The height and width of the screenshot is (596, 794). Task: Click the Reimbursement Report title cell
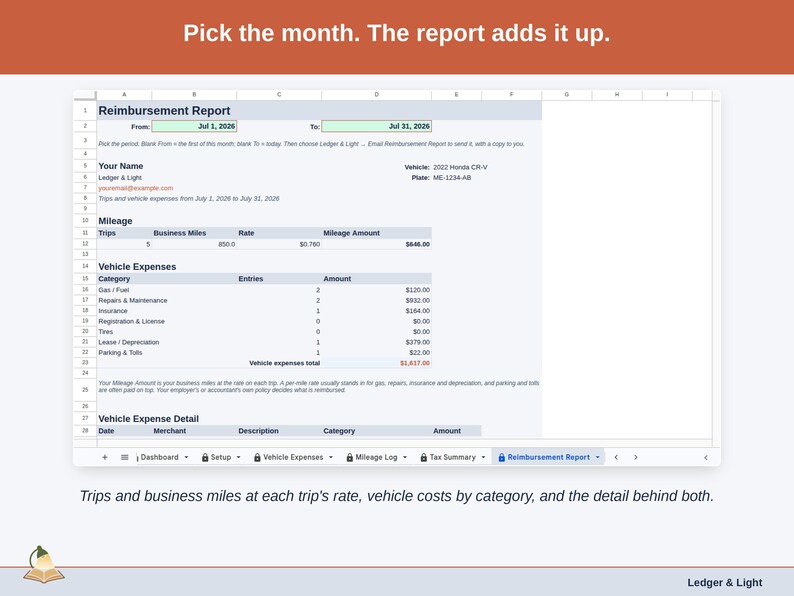pos(164,110)
